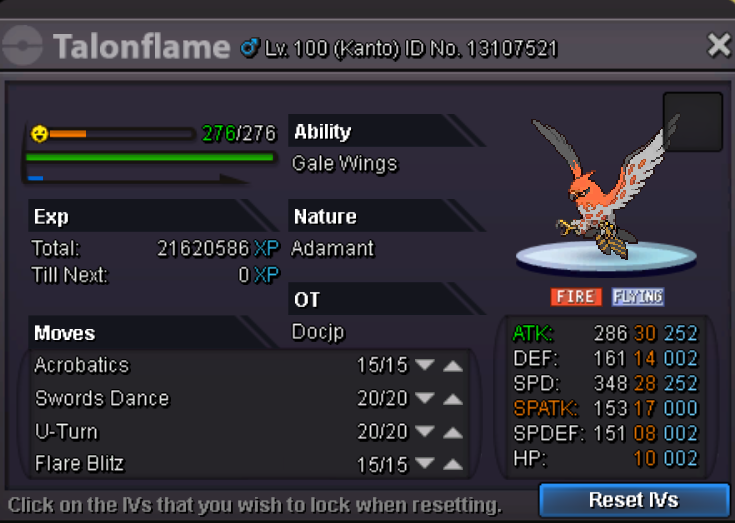This screenshot has width=735, height=523.
Task: Move U-Turn down with its arrow
Action: pyautogui.click(x=425, y=431)
